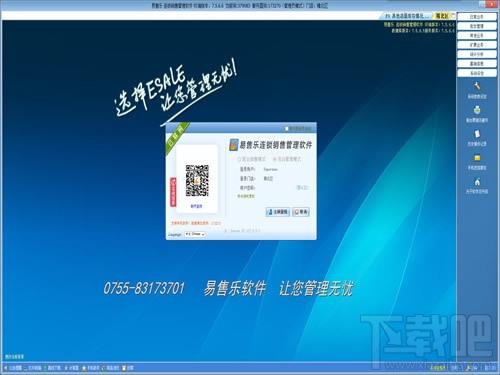
Task: Open the 扩展业务 sidebar menu
Action: coord(477,45)
